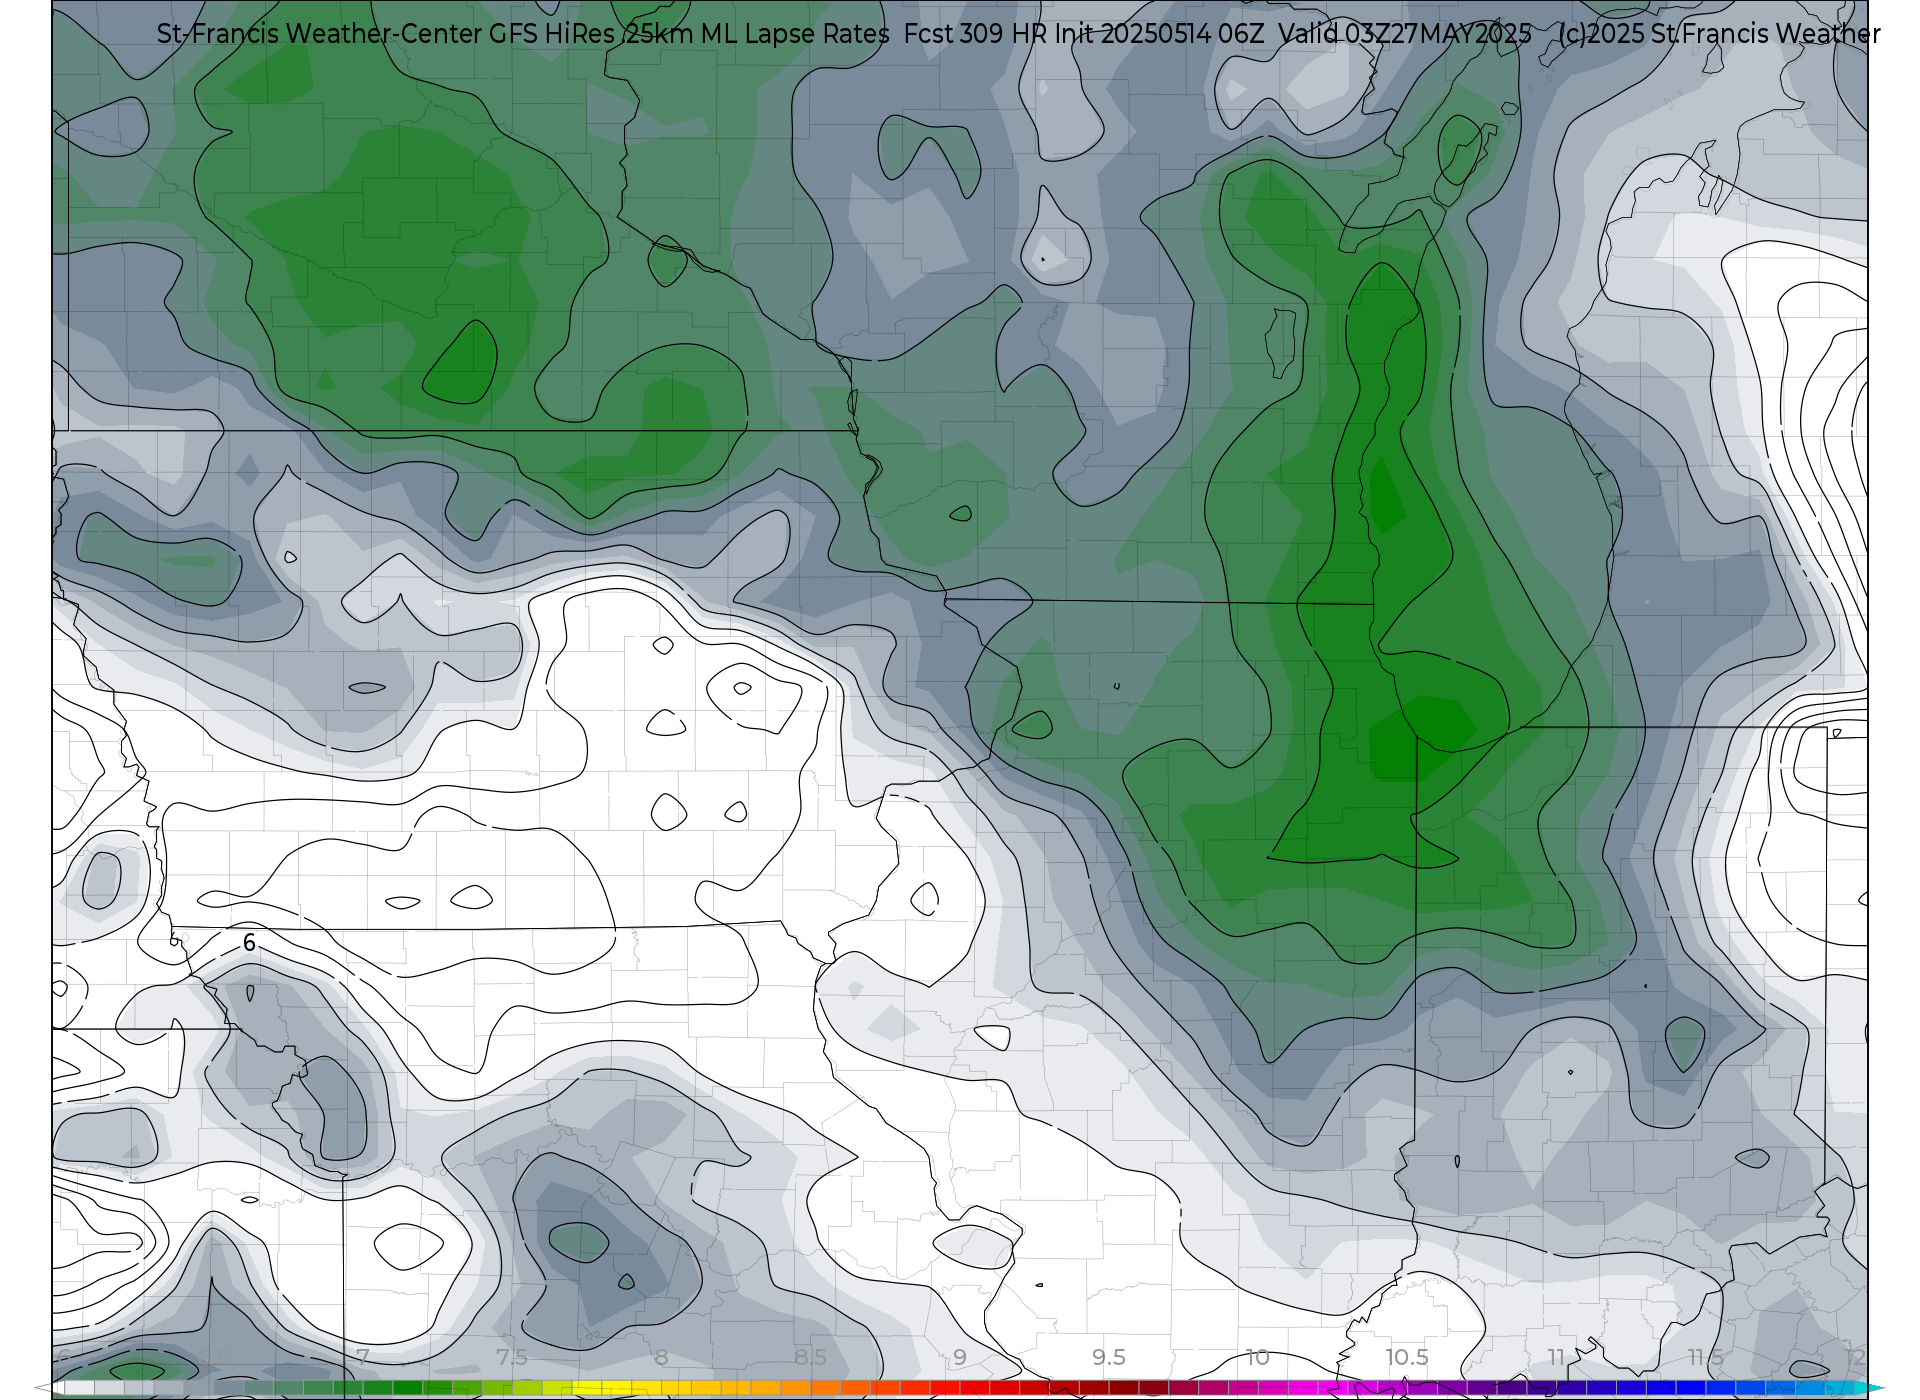This screenshot has height=1400, width=1920.
Task: Click 'GFS HiRes 25km ML Lapse Rates' title text
Action: click(x=689, y=34)
